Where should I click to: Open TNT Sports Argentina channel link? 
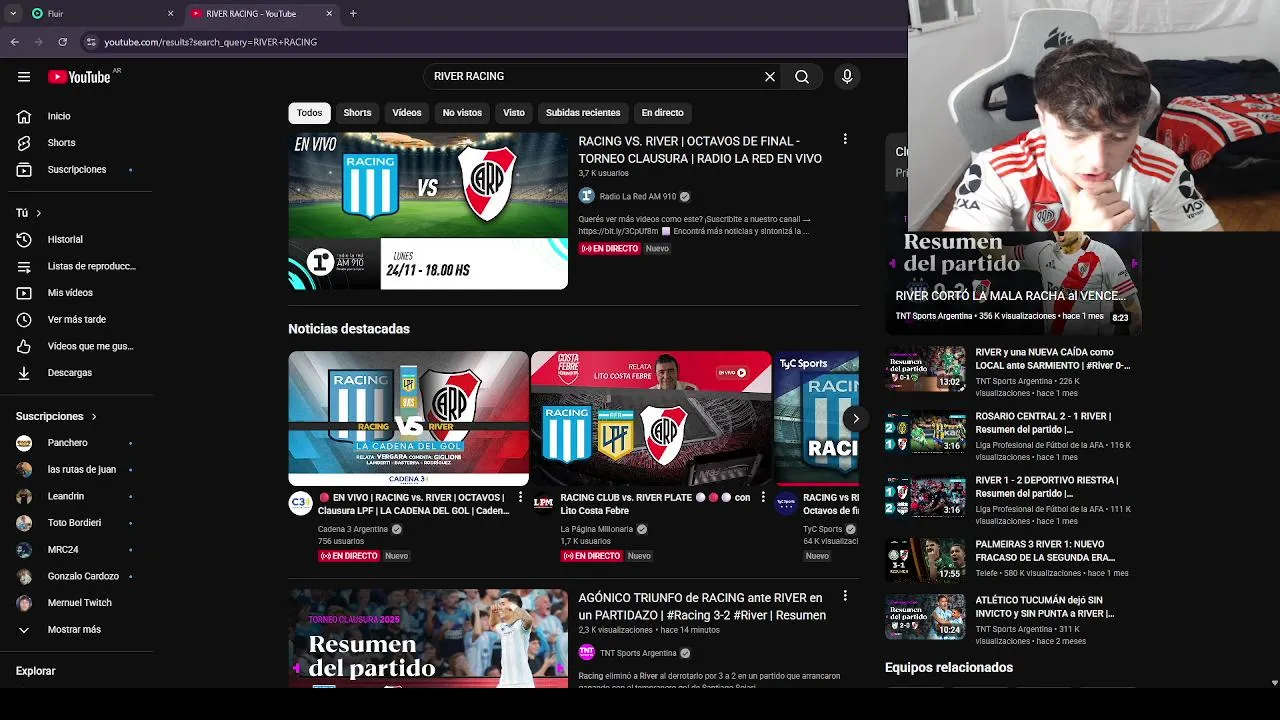[638, 653]
